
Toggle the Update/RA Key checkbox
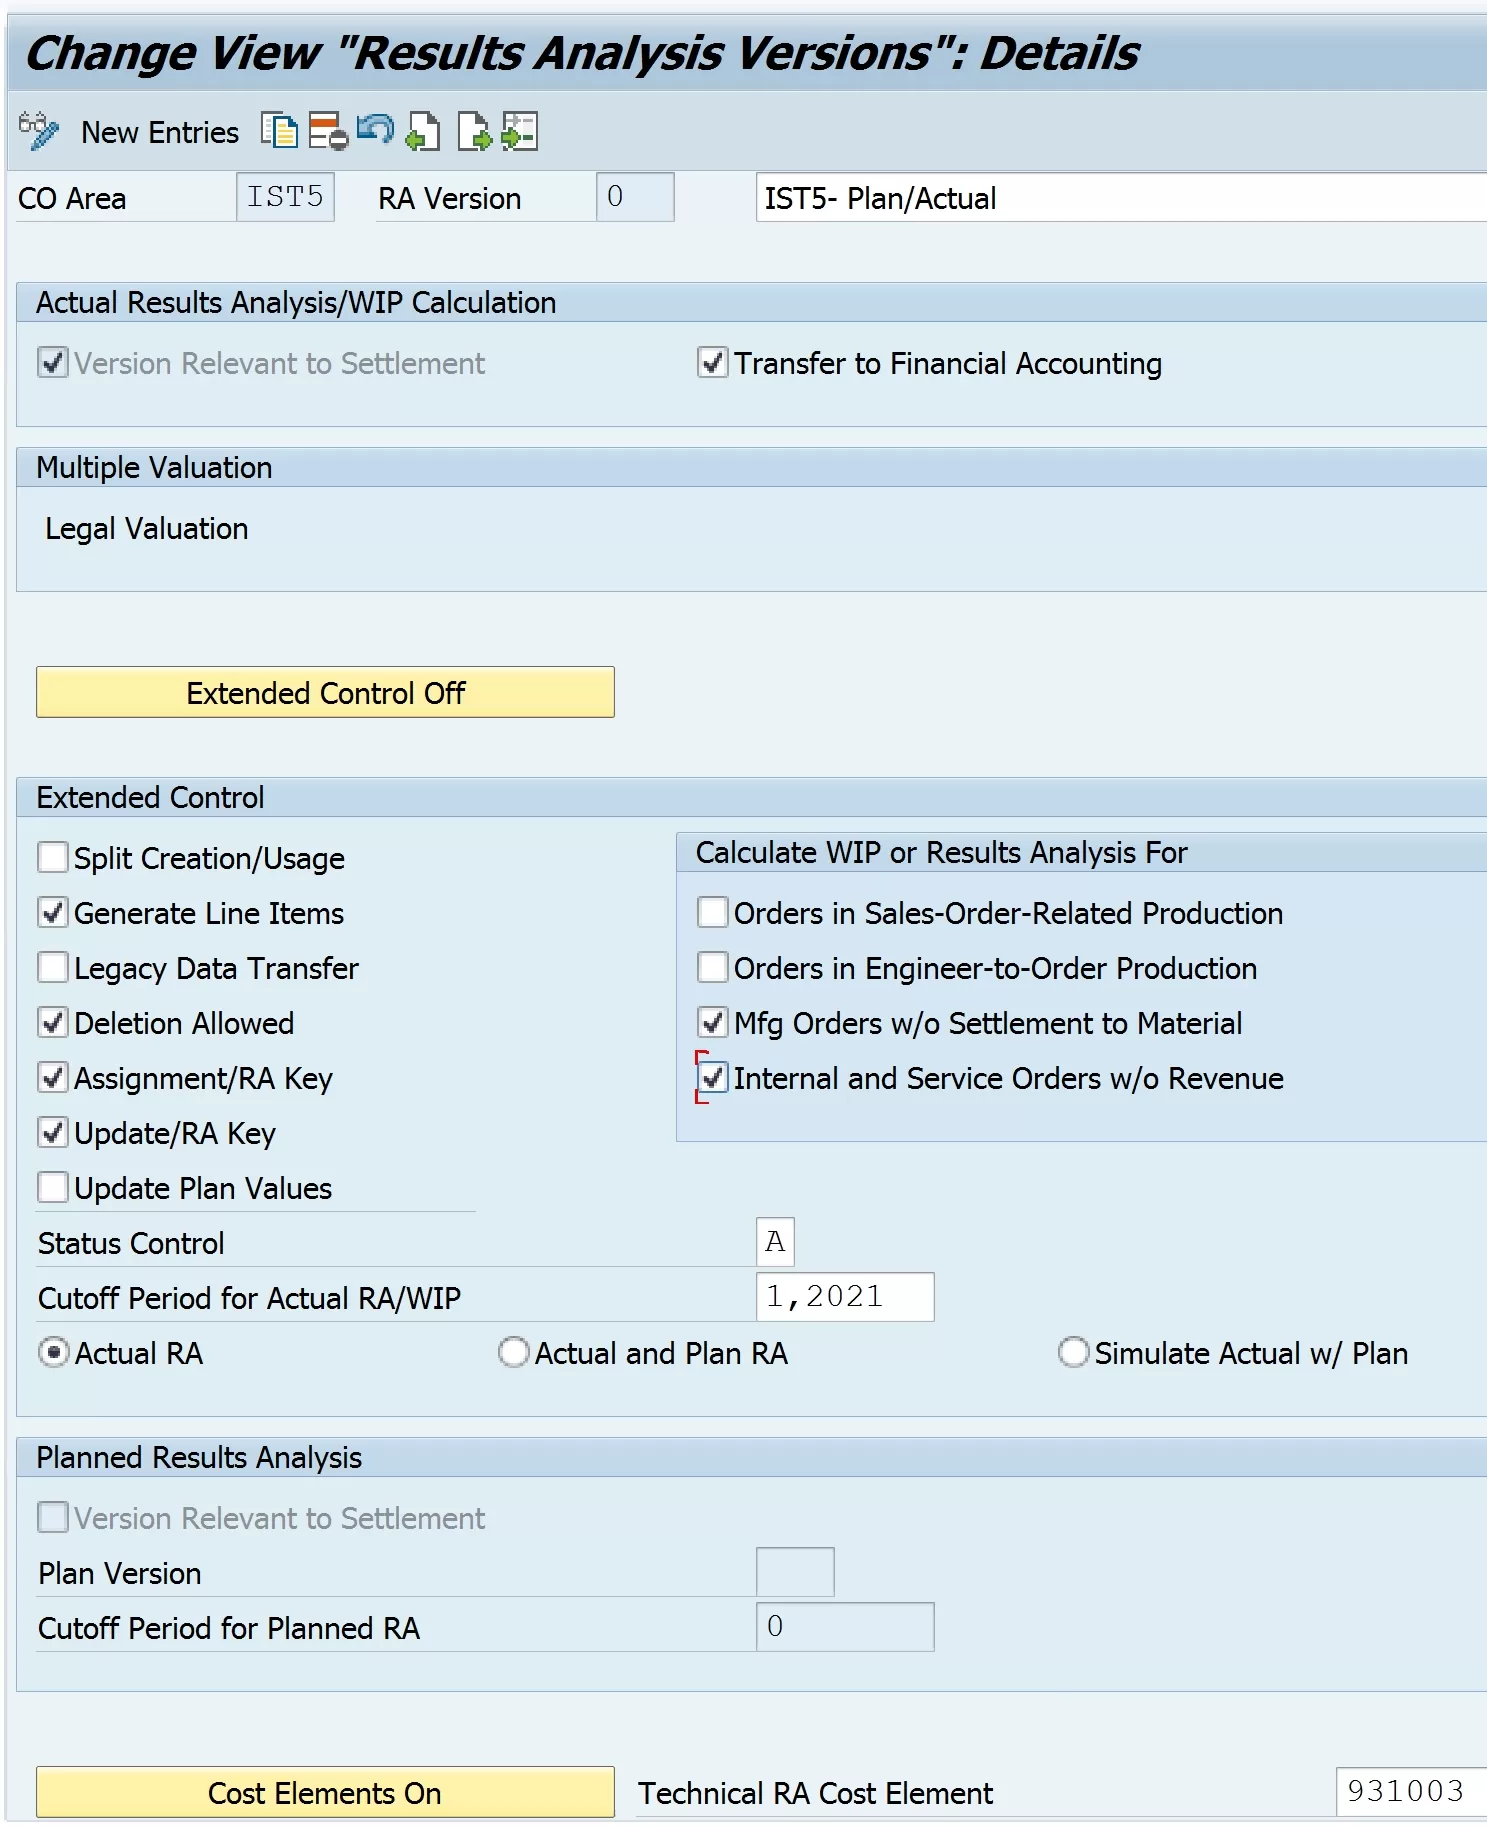pos(53,1132)
